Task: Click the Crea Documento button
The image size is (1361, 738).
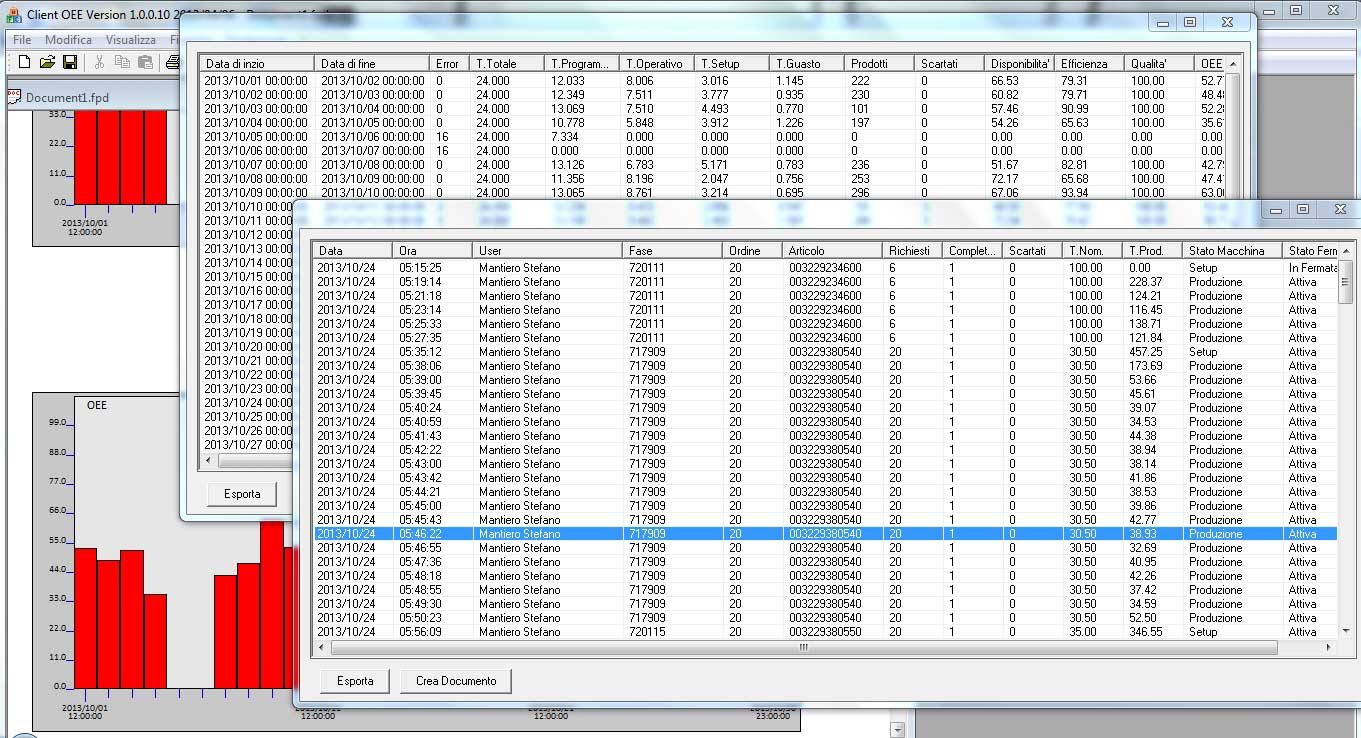Action: [456, 681]
